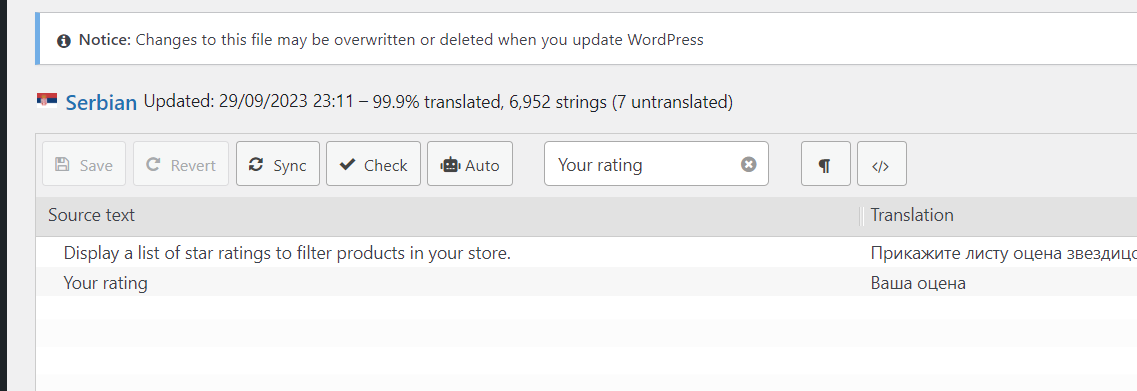Click the floppy disk icon on Save
1137x391 pixels.
[x=63, y=165]
